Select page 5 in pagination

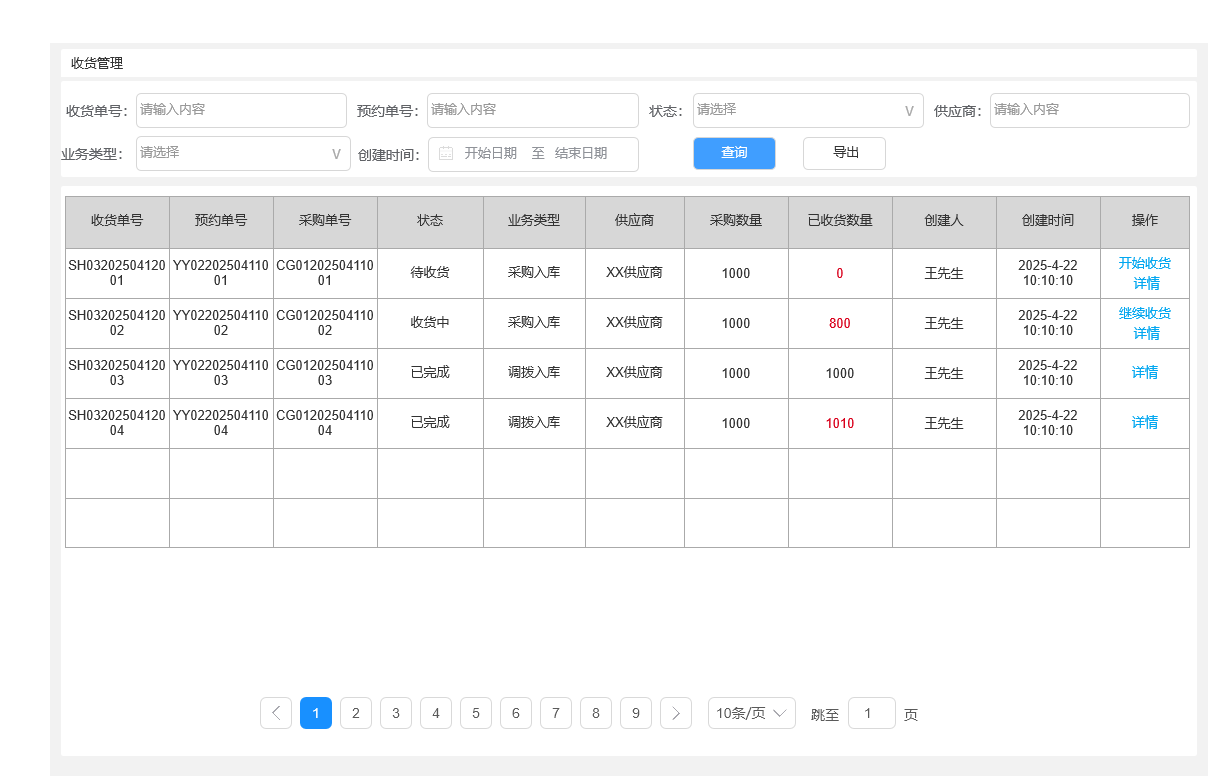pyautogui.click(x=476, y=713)
